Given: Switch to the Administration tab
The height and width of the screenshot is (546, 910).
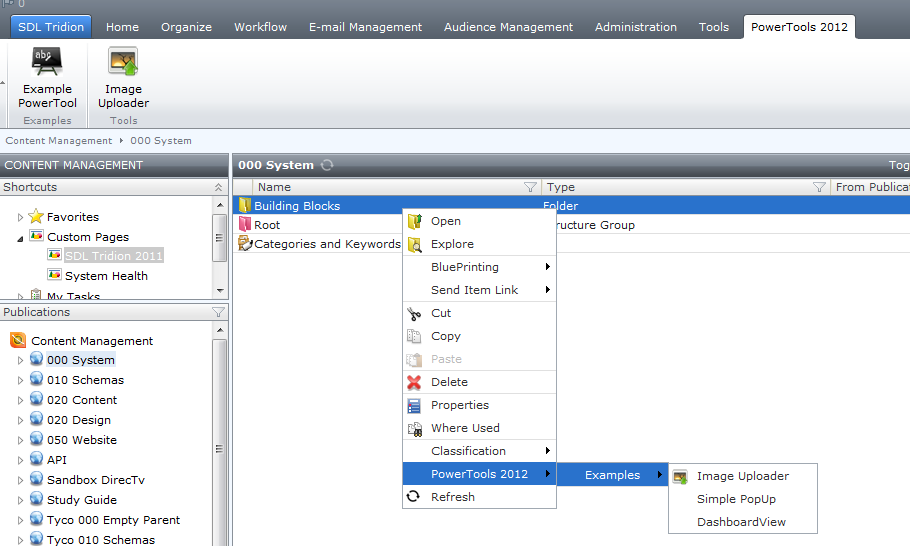Looking at the screenshot, I should pos(635,27).
